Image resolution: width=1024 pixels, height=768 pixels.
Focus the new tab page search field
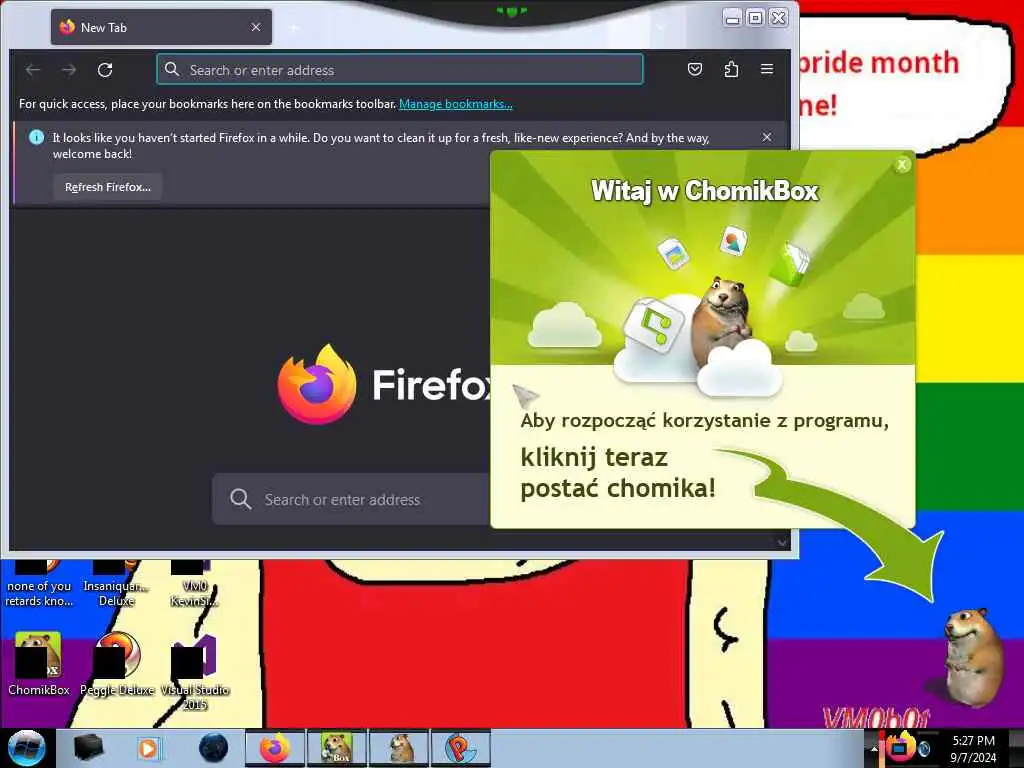[x=351, y=500]
